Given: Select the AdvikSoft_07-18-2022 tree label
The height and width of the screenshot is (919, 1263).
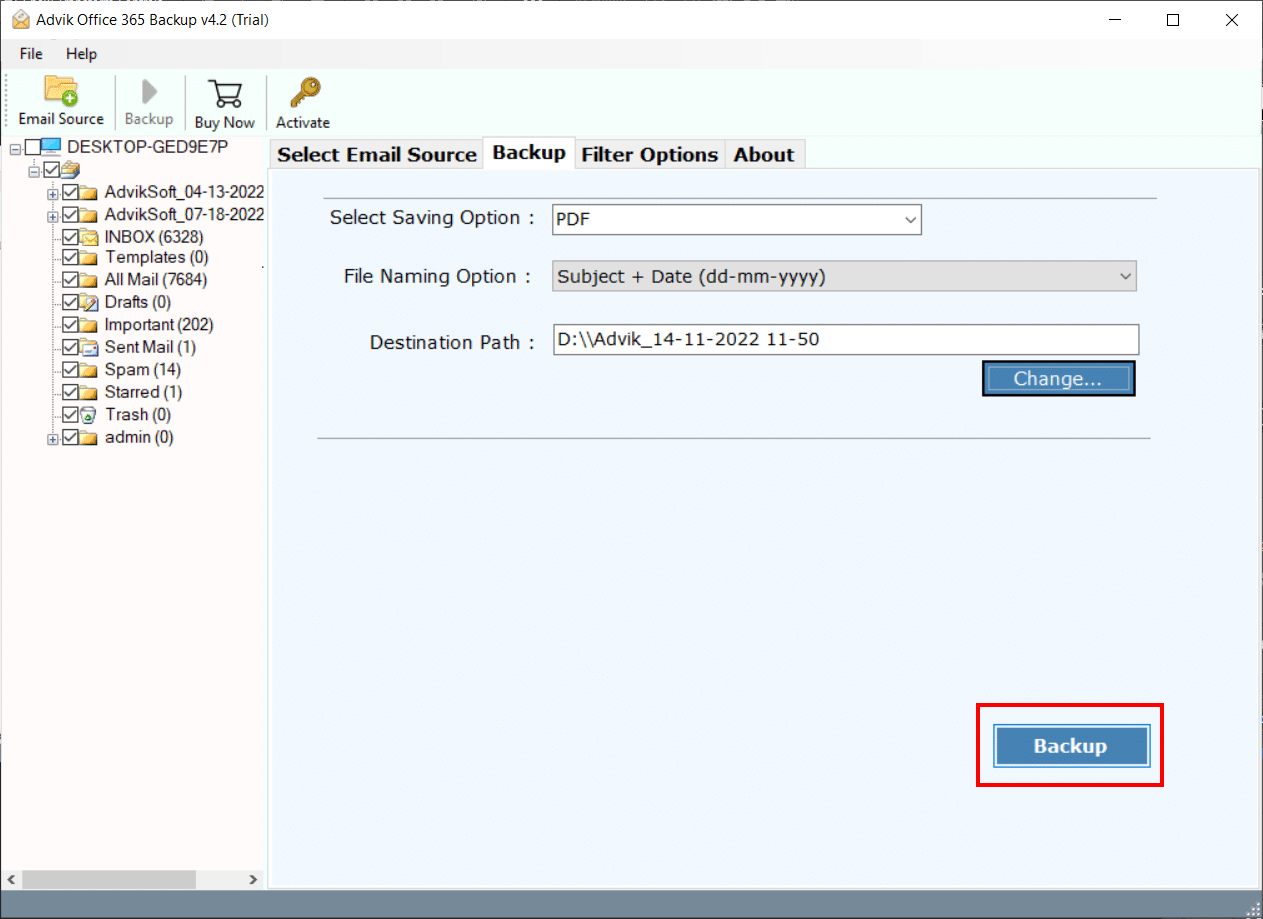Looking at the screenshot, I should tap(184, 214).
